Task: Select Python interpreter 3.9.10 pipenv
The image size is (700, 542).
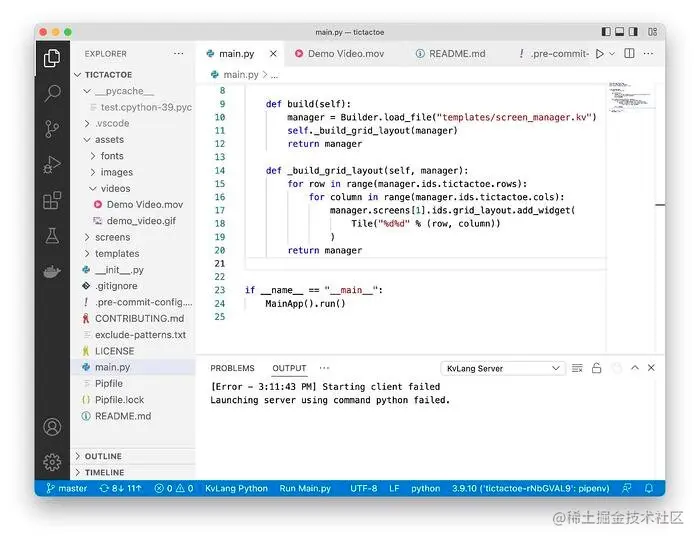Action: coord(530,488)
